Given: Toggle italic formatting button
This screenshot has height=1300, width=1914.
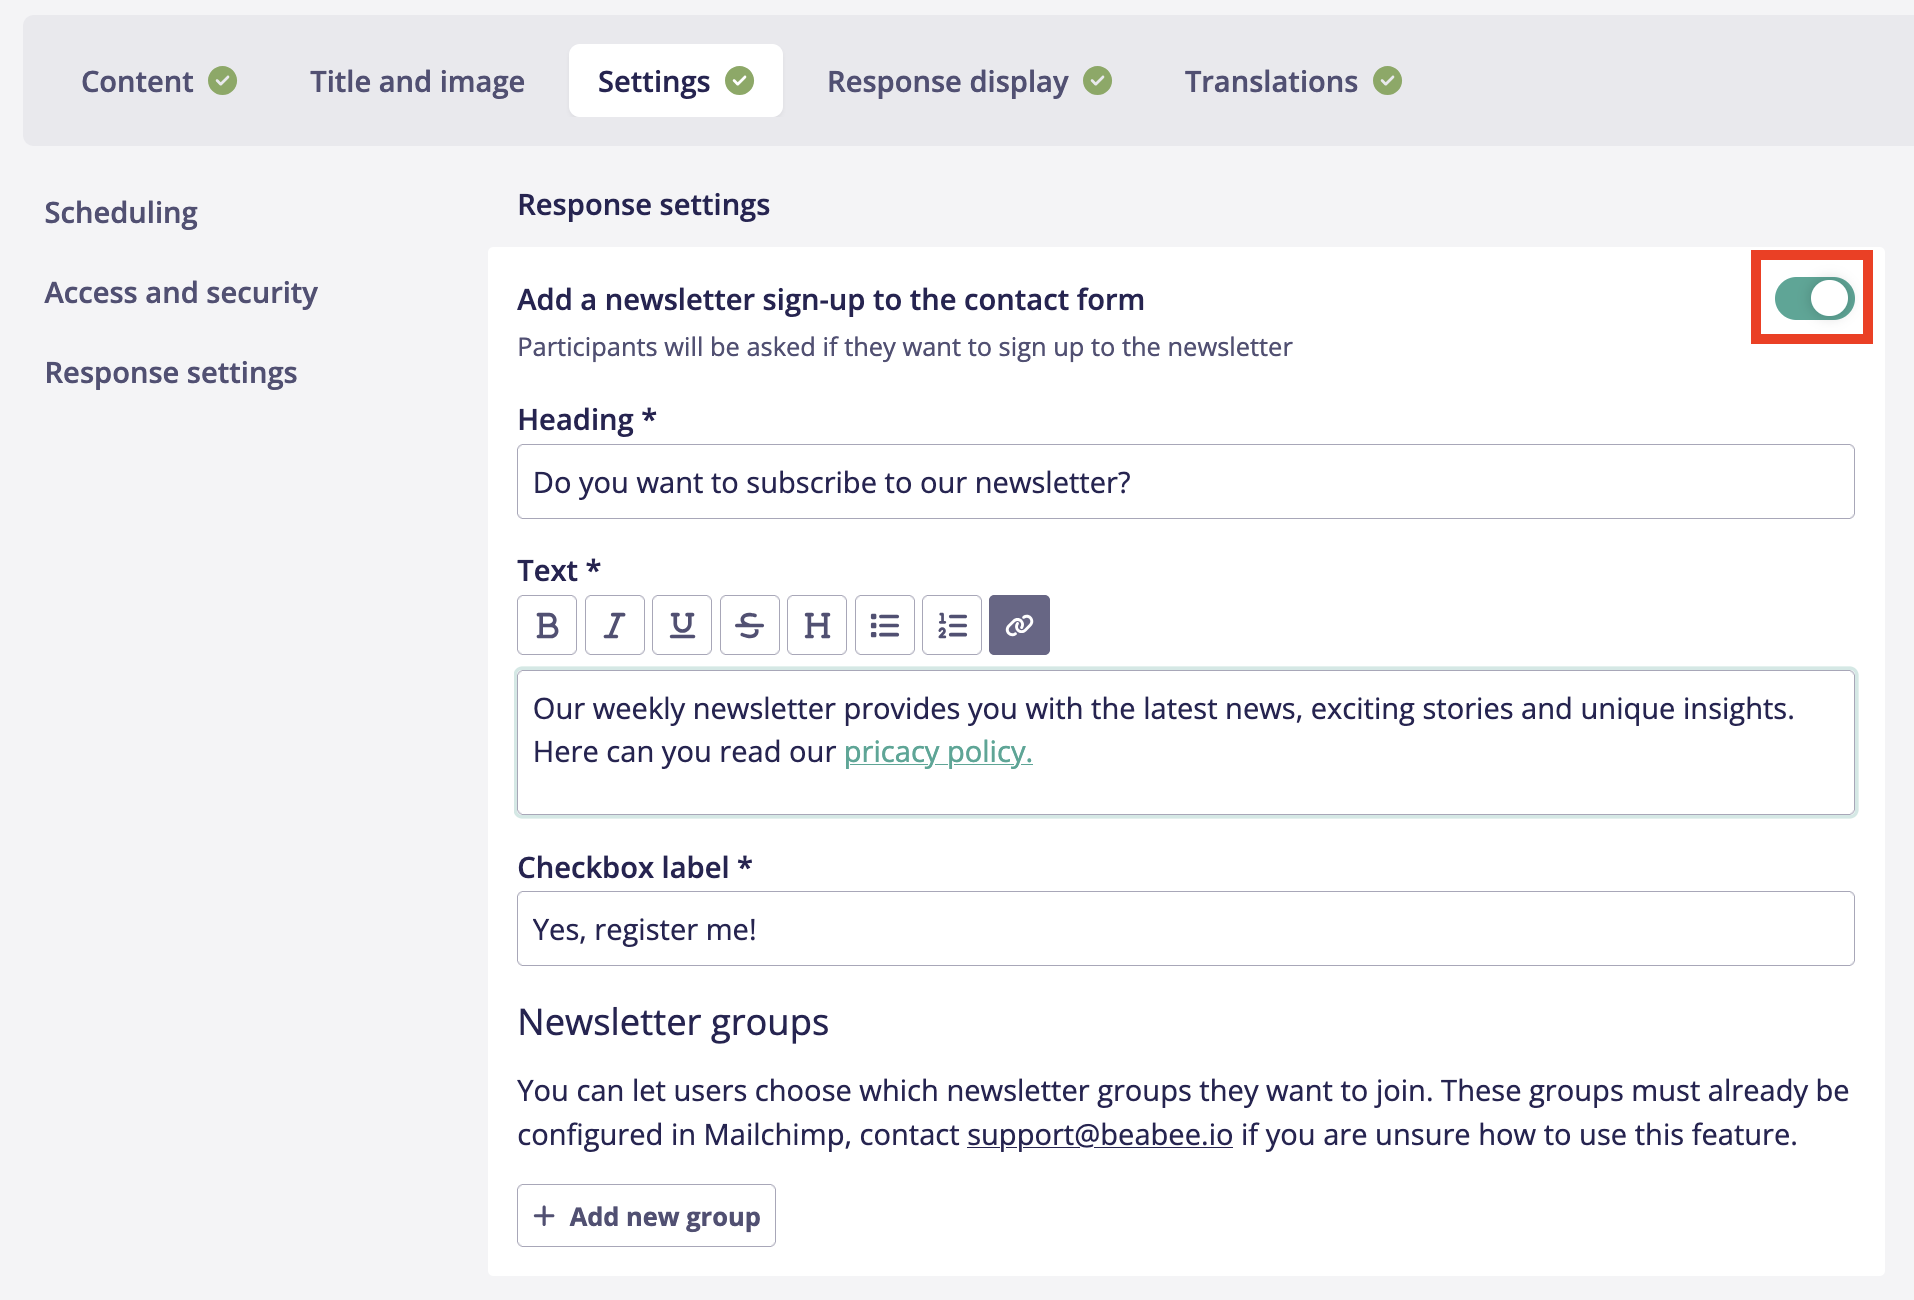Looking at the screenshot, I should [x=614, y=625].
